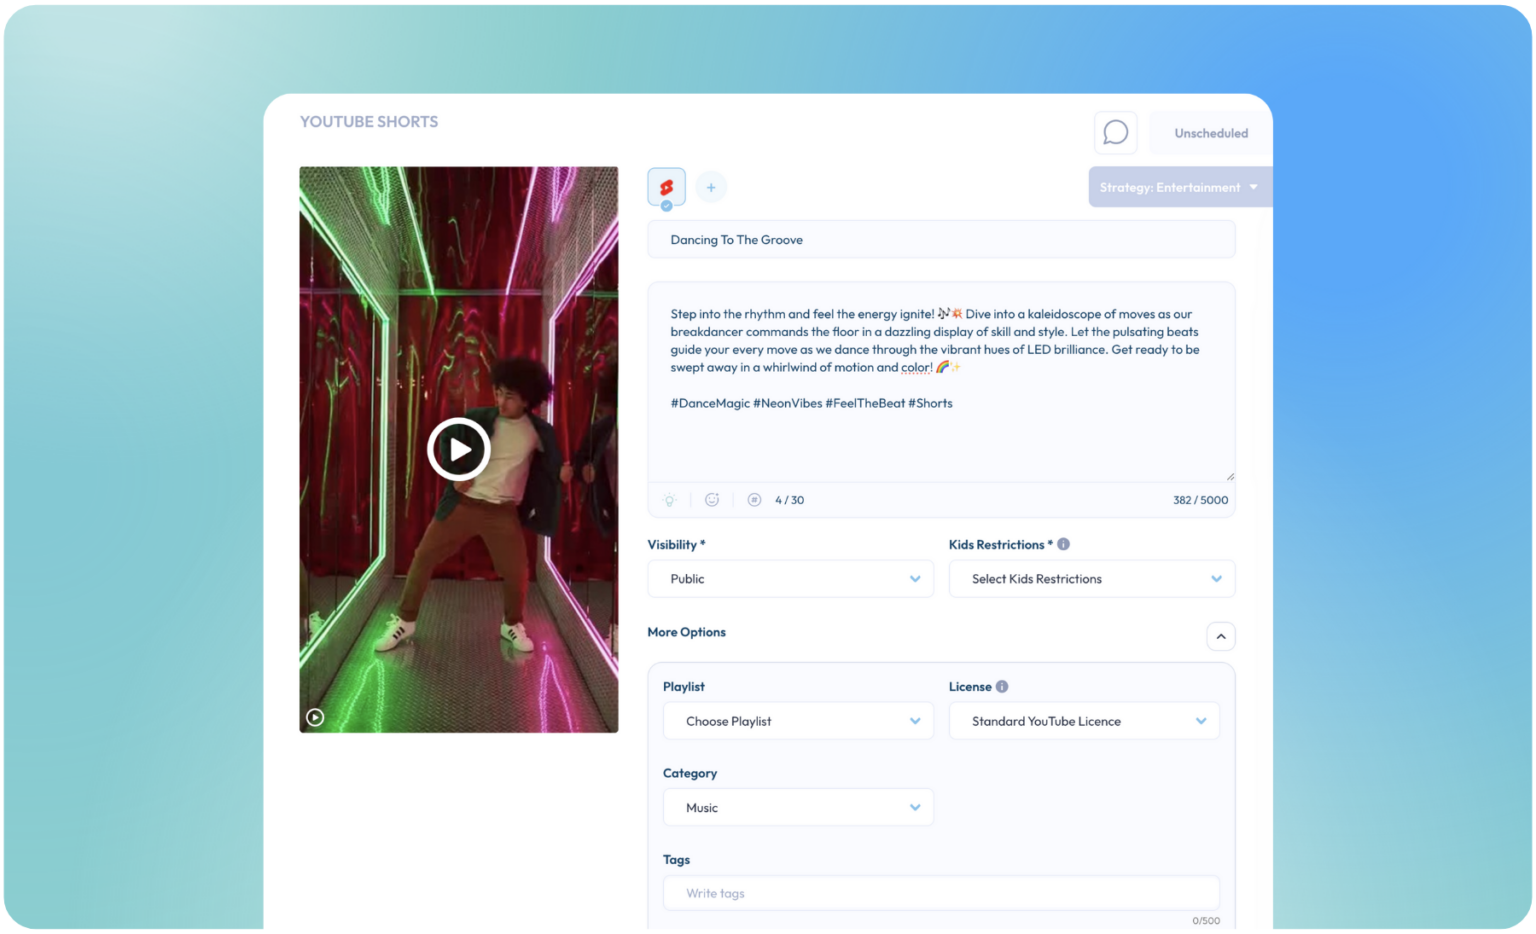Expand the Choose Playlist dropdown
1536x934 pixels.
pos(797,720)
